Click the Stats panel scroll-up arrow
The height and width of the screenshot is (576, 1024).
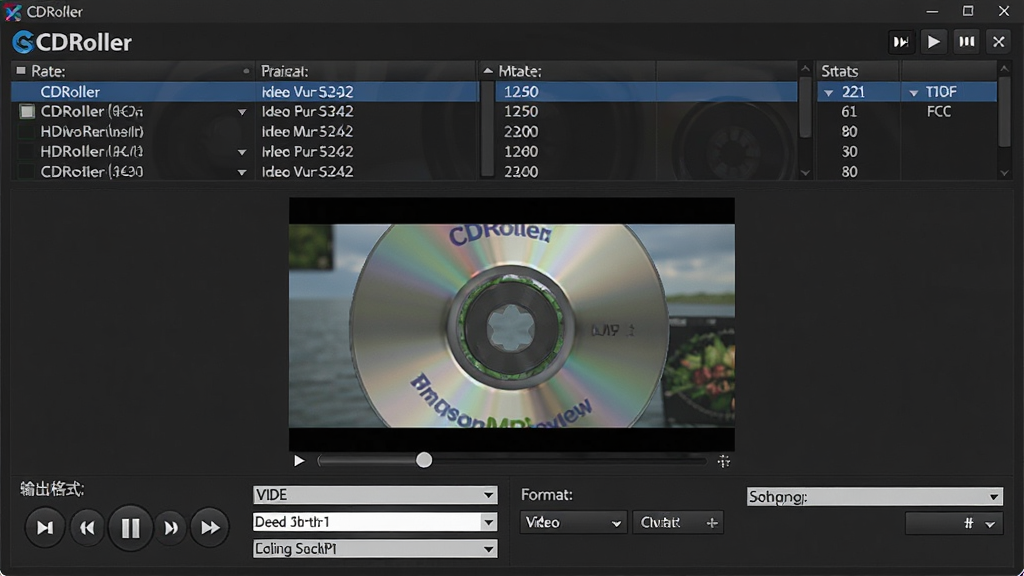tap(1004, 68)
